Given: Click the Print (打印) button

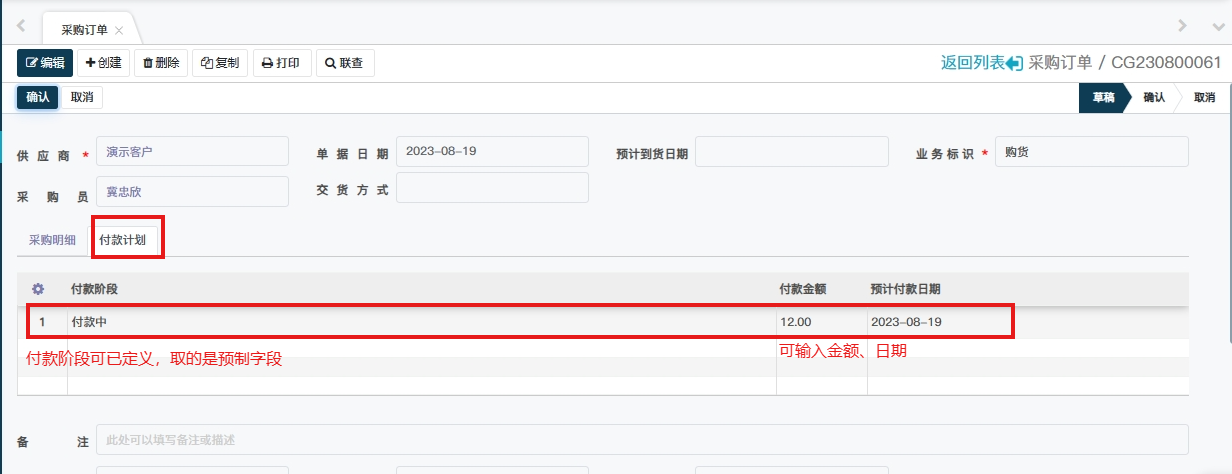Looking at the screenshot, I should (x=281, y=63).
